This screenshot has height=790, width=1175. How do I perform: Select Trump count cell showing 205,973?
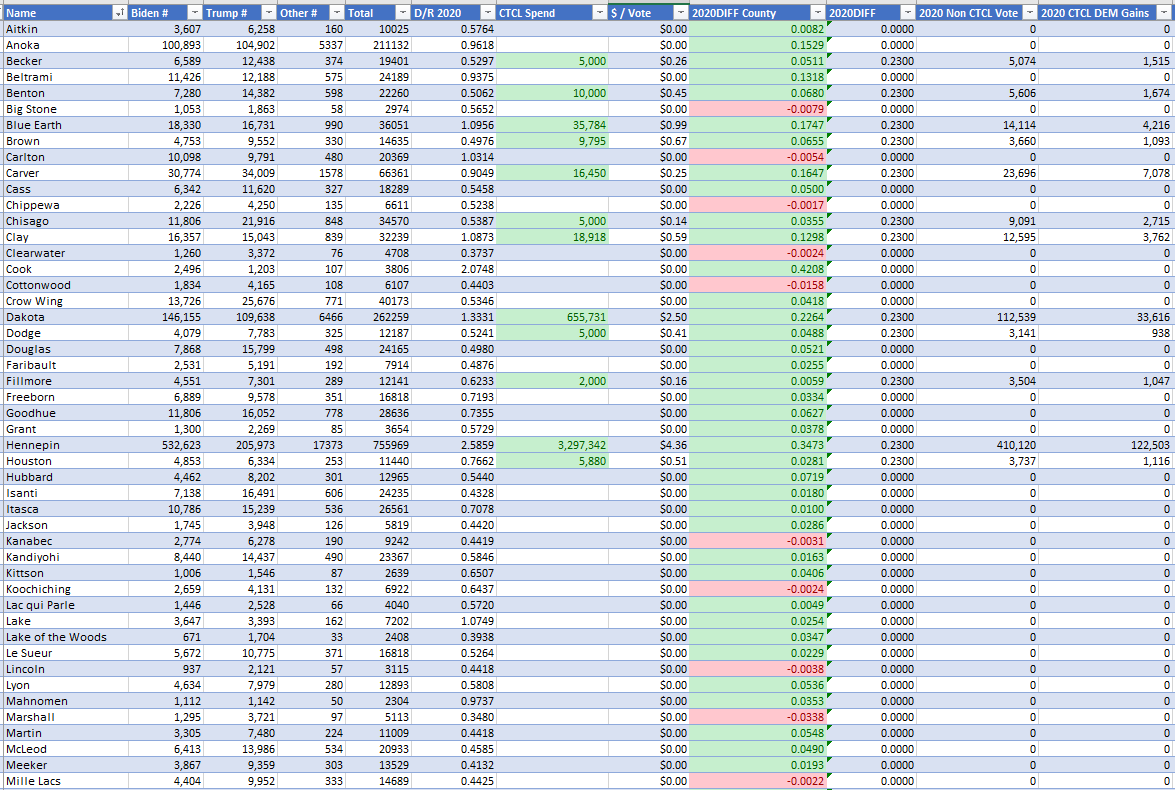click(x=240, y=445)
